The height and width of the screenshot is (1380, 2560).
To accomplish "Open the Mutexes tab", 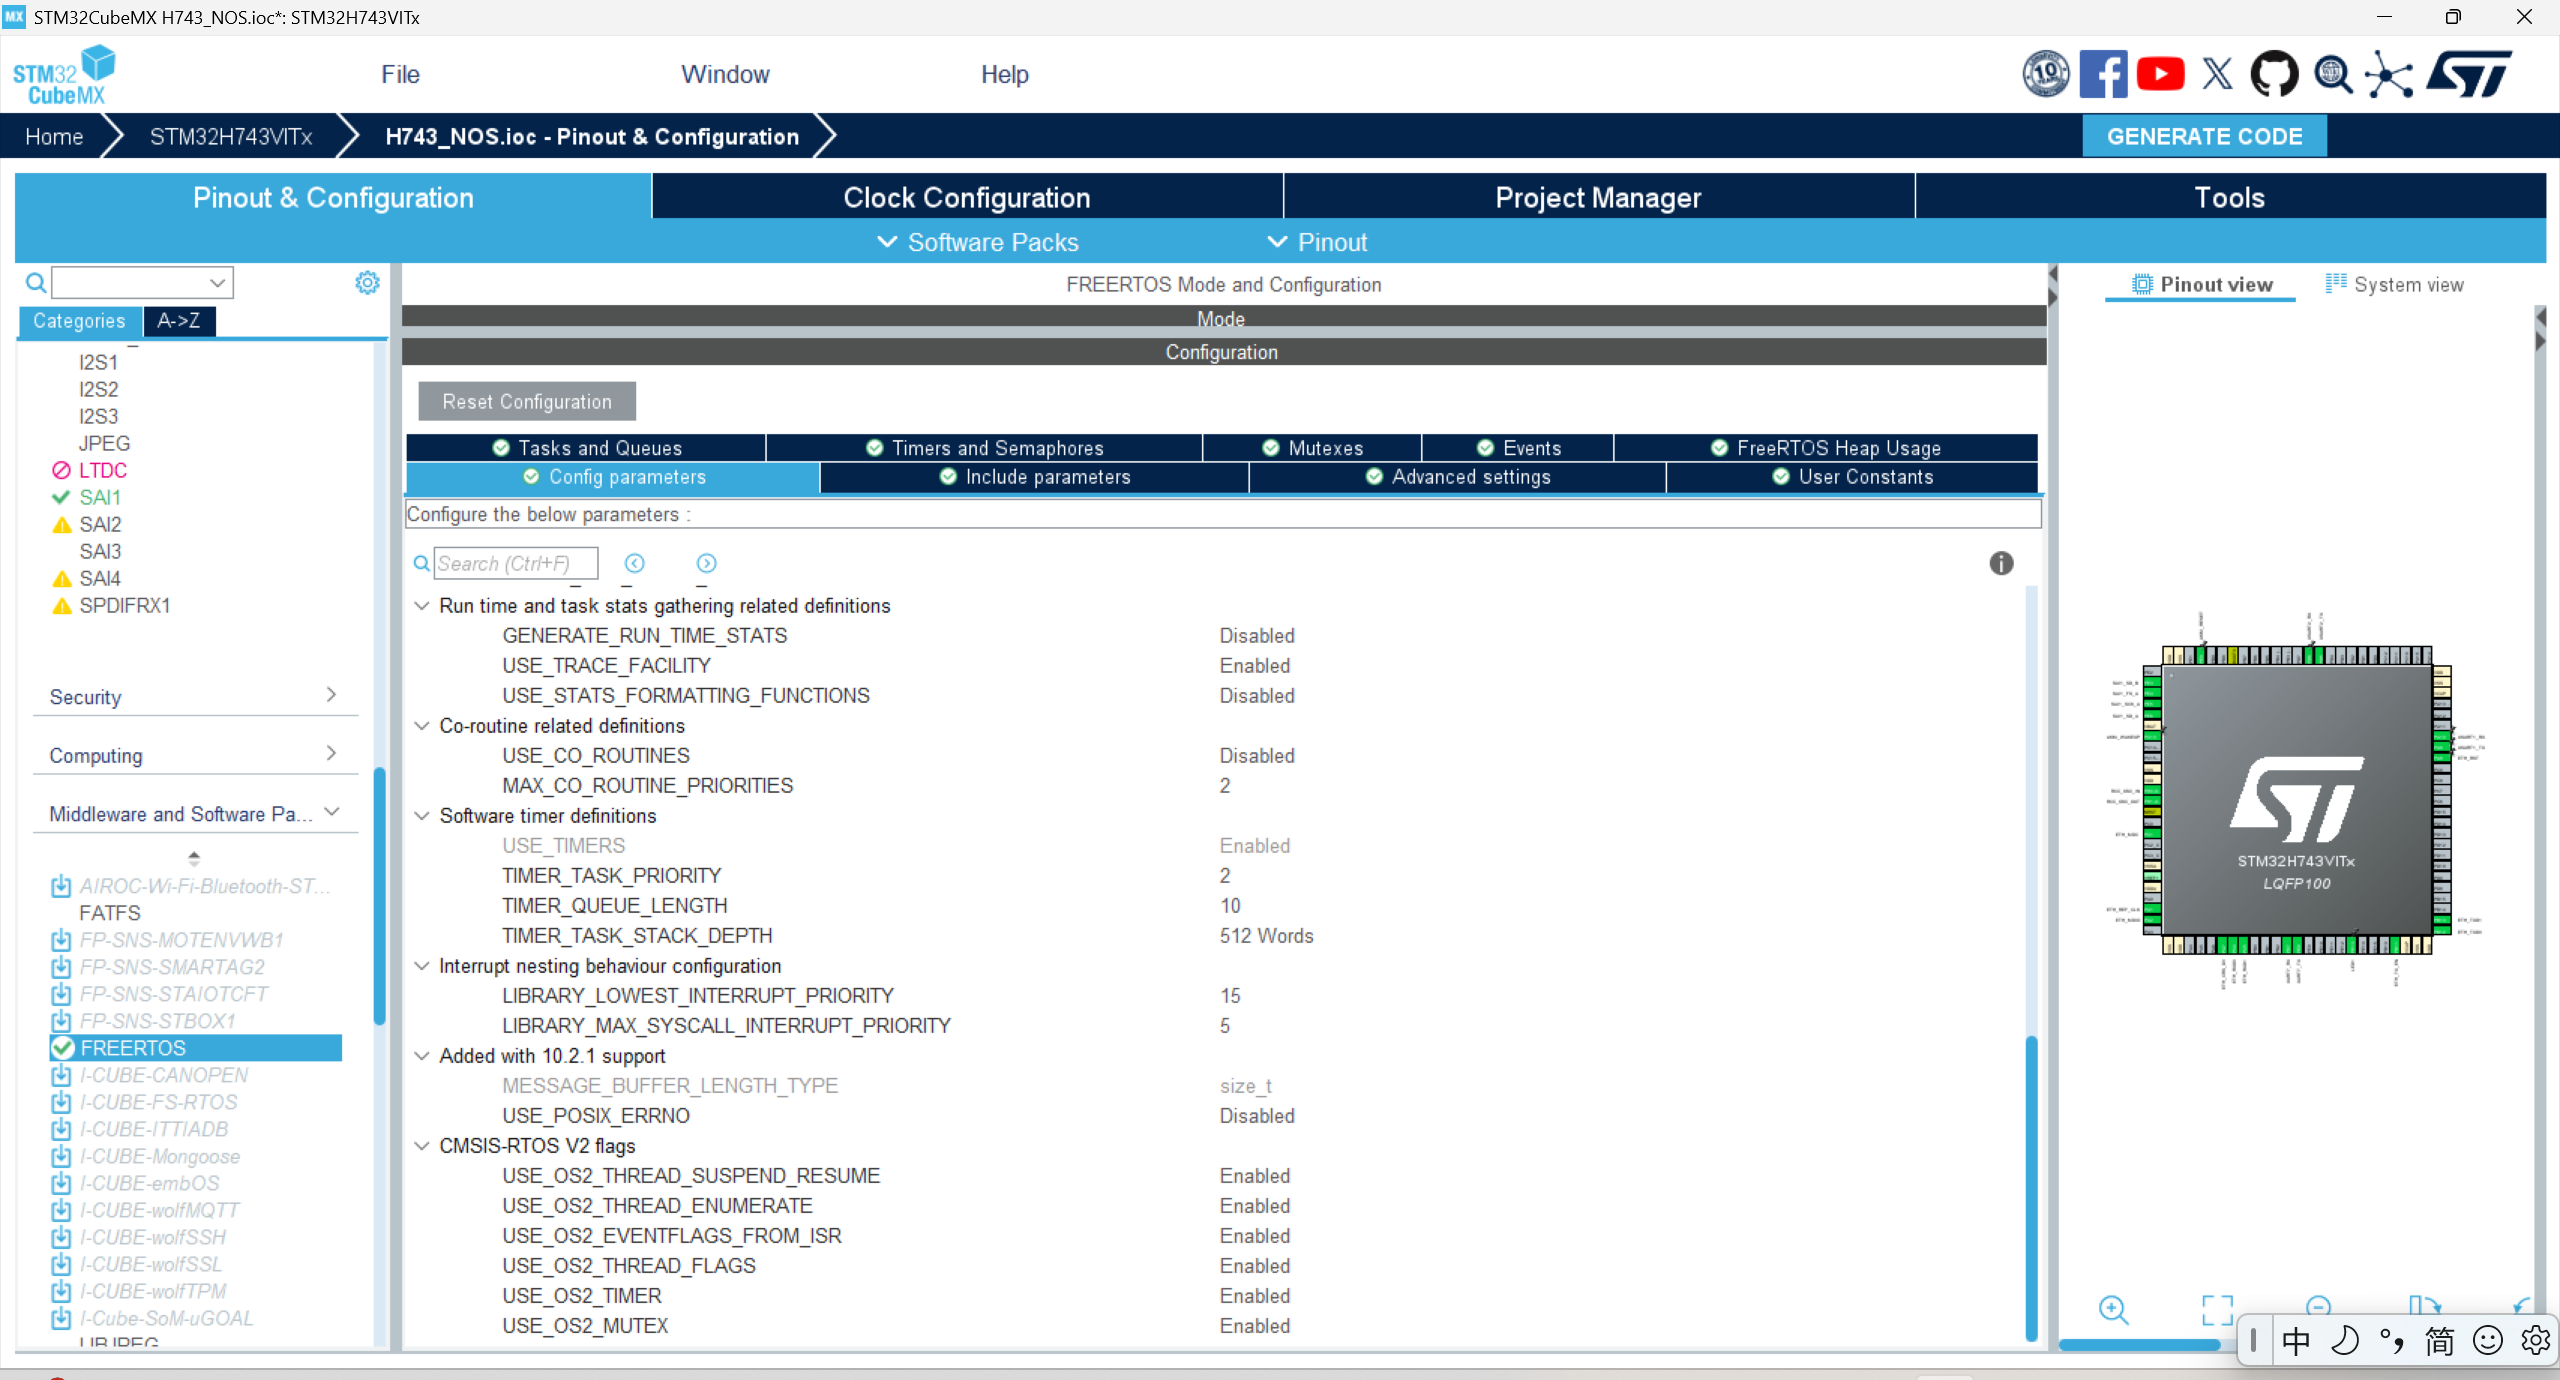I will pos(1312,448).
